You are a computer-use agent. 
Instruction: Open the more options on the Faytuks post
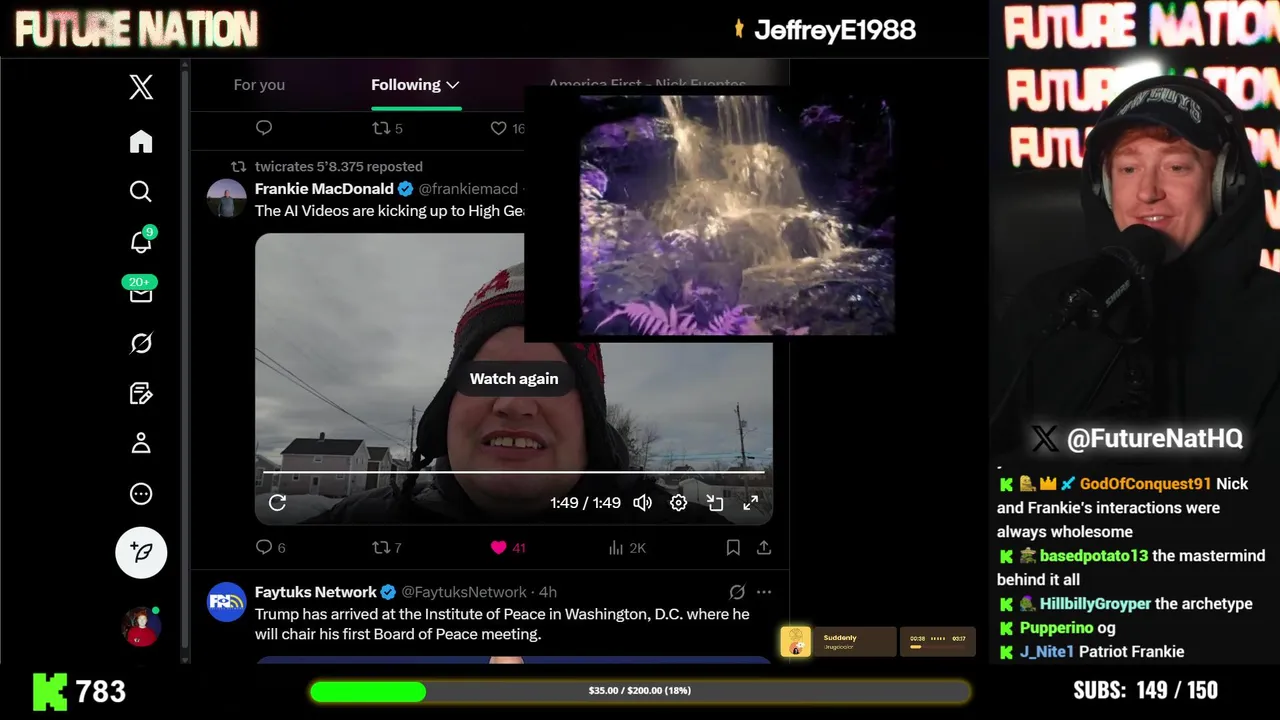pos(764,592)
